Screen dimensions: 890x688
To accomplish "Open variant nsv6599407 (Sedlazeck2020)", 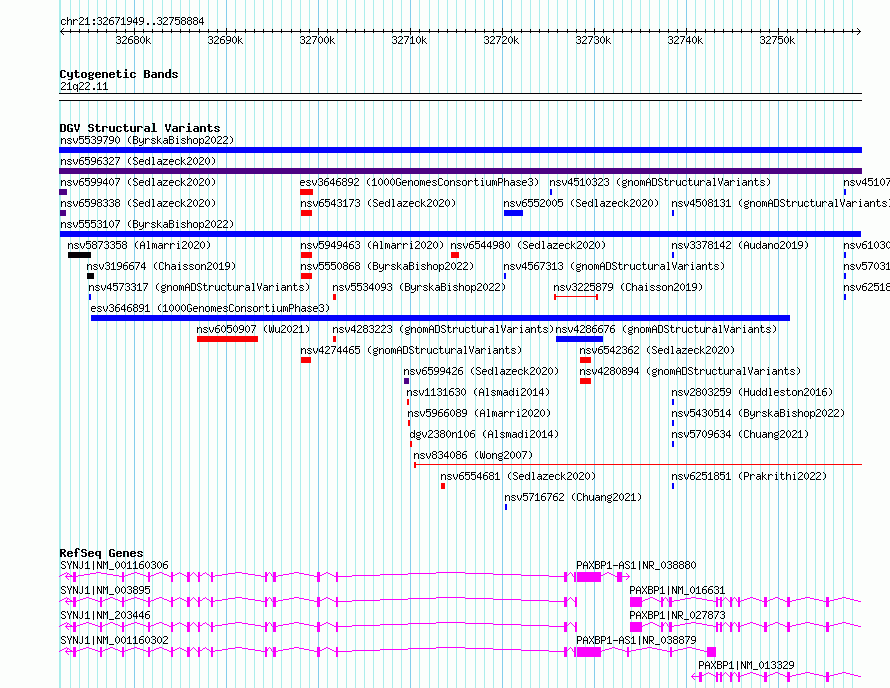I will [x=138, y=182].
